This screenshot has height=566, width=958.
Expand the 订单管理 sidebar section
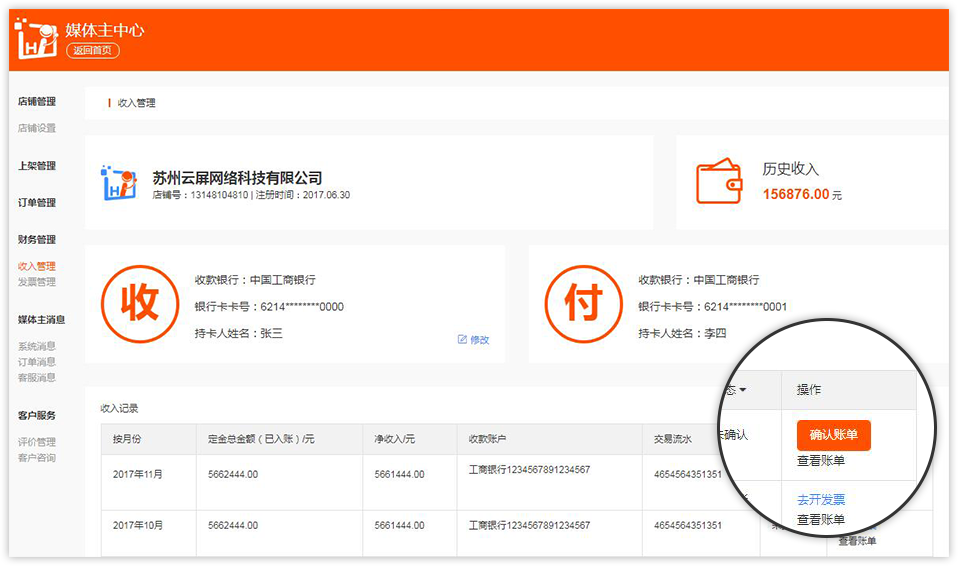pos(37,203)
